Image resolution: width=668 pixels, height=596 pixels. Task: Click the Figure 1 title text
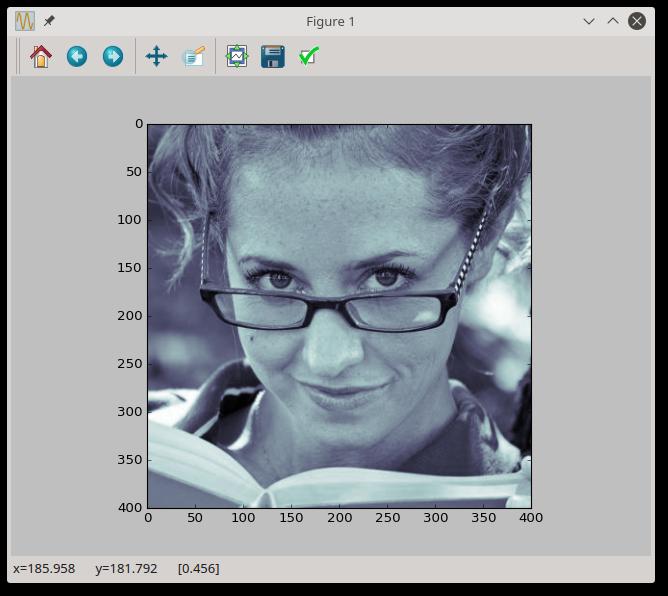(330, 21)
